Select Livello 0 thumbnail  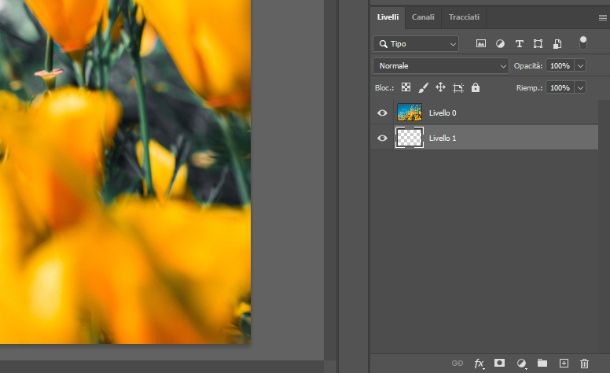coord(409,113)
